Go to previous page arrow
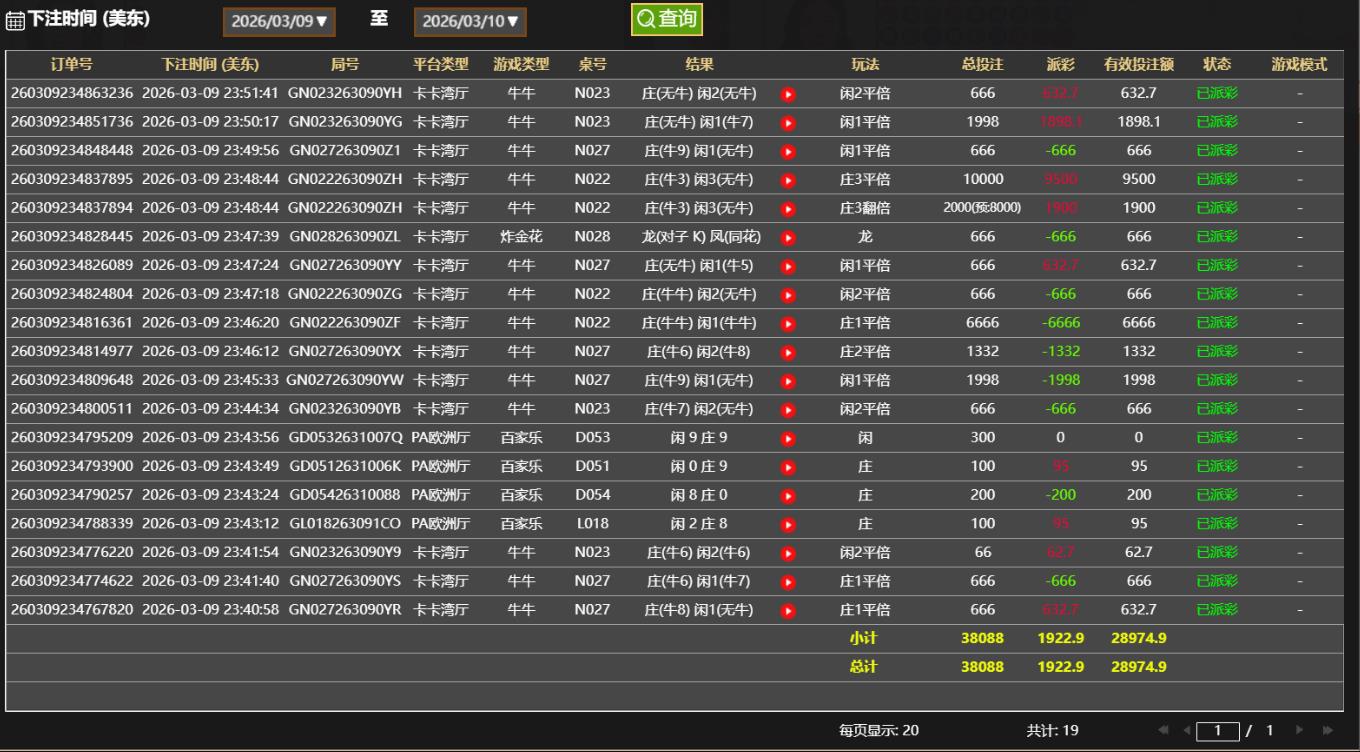The image size is (1360, 752). 1187,731
